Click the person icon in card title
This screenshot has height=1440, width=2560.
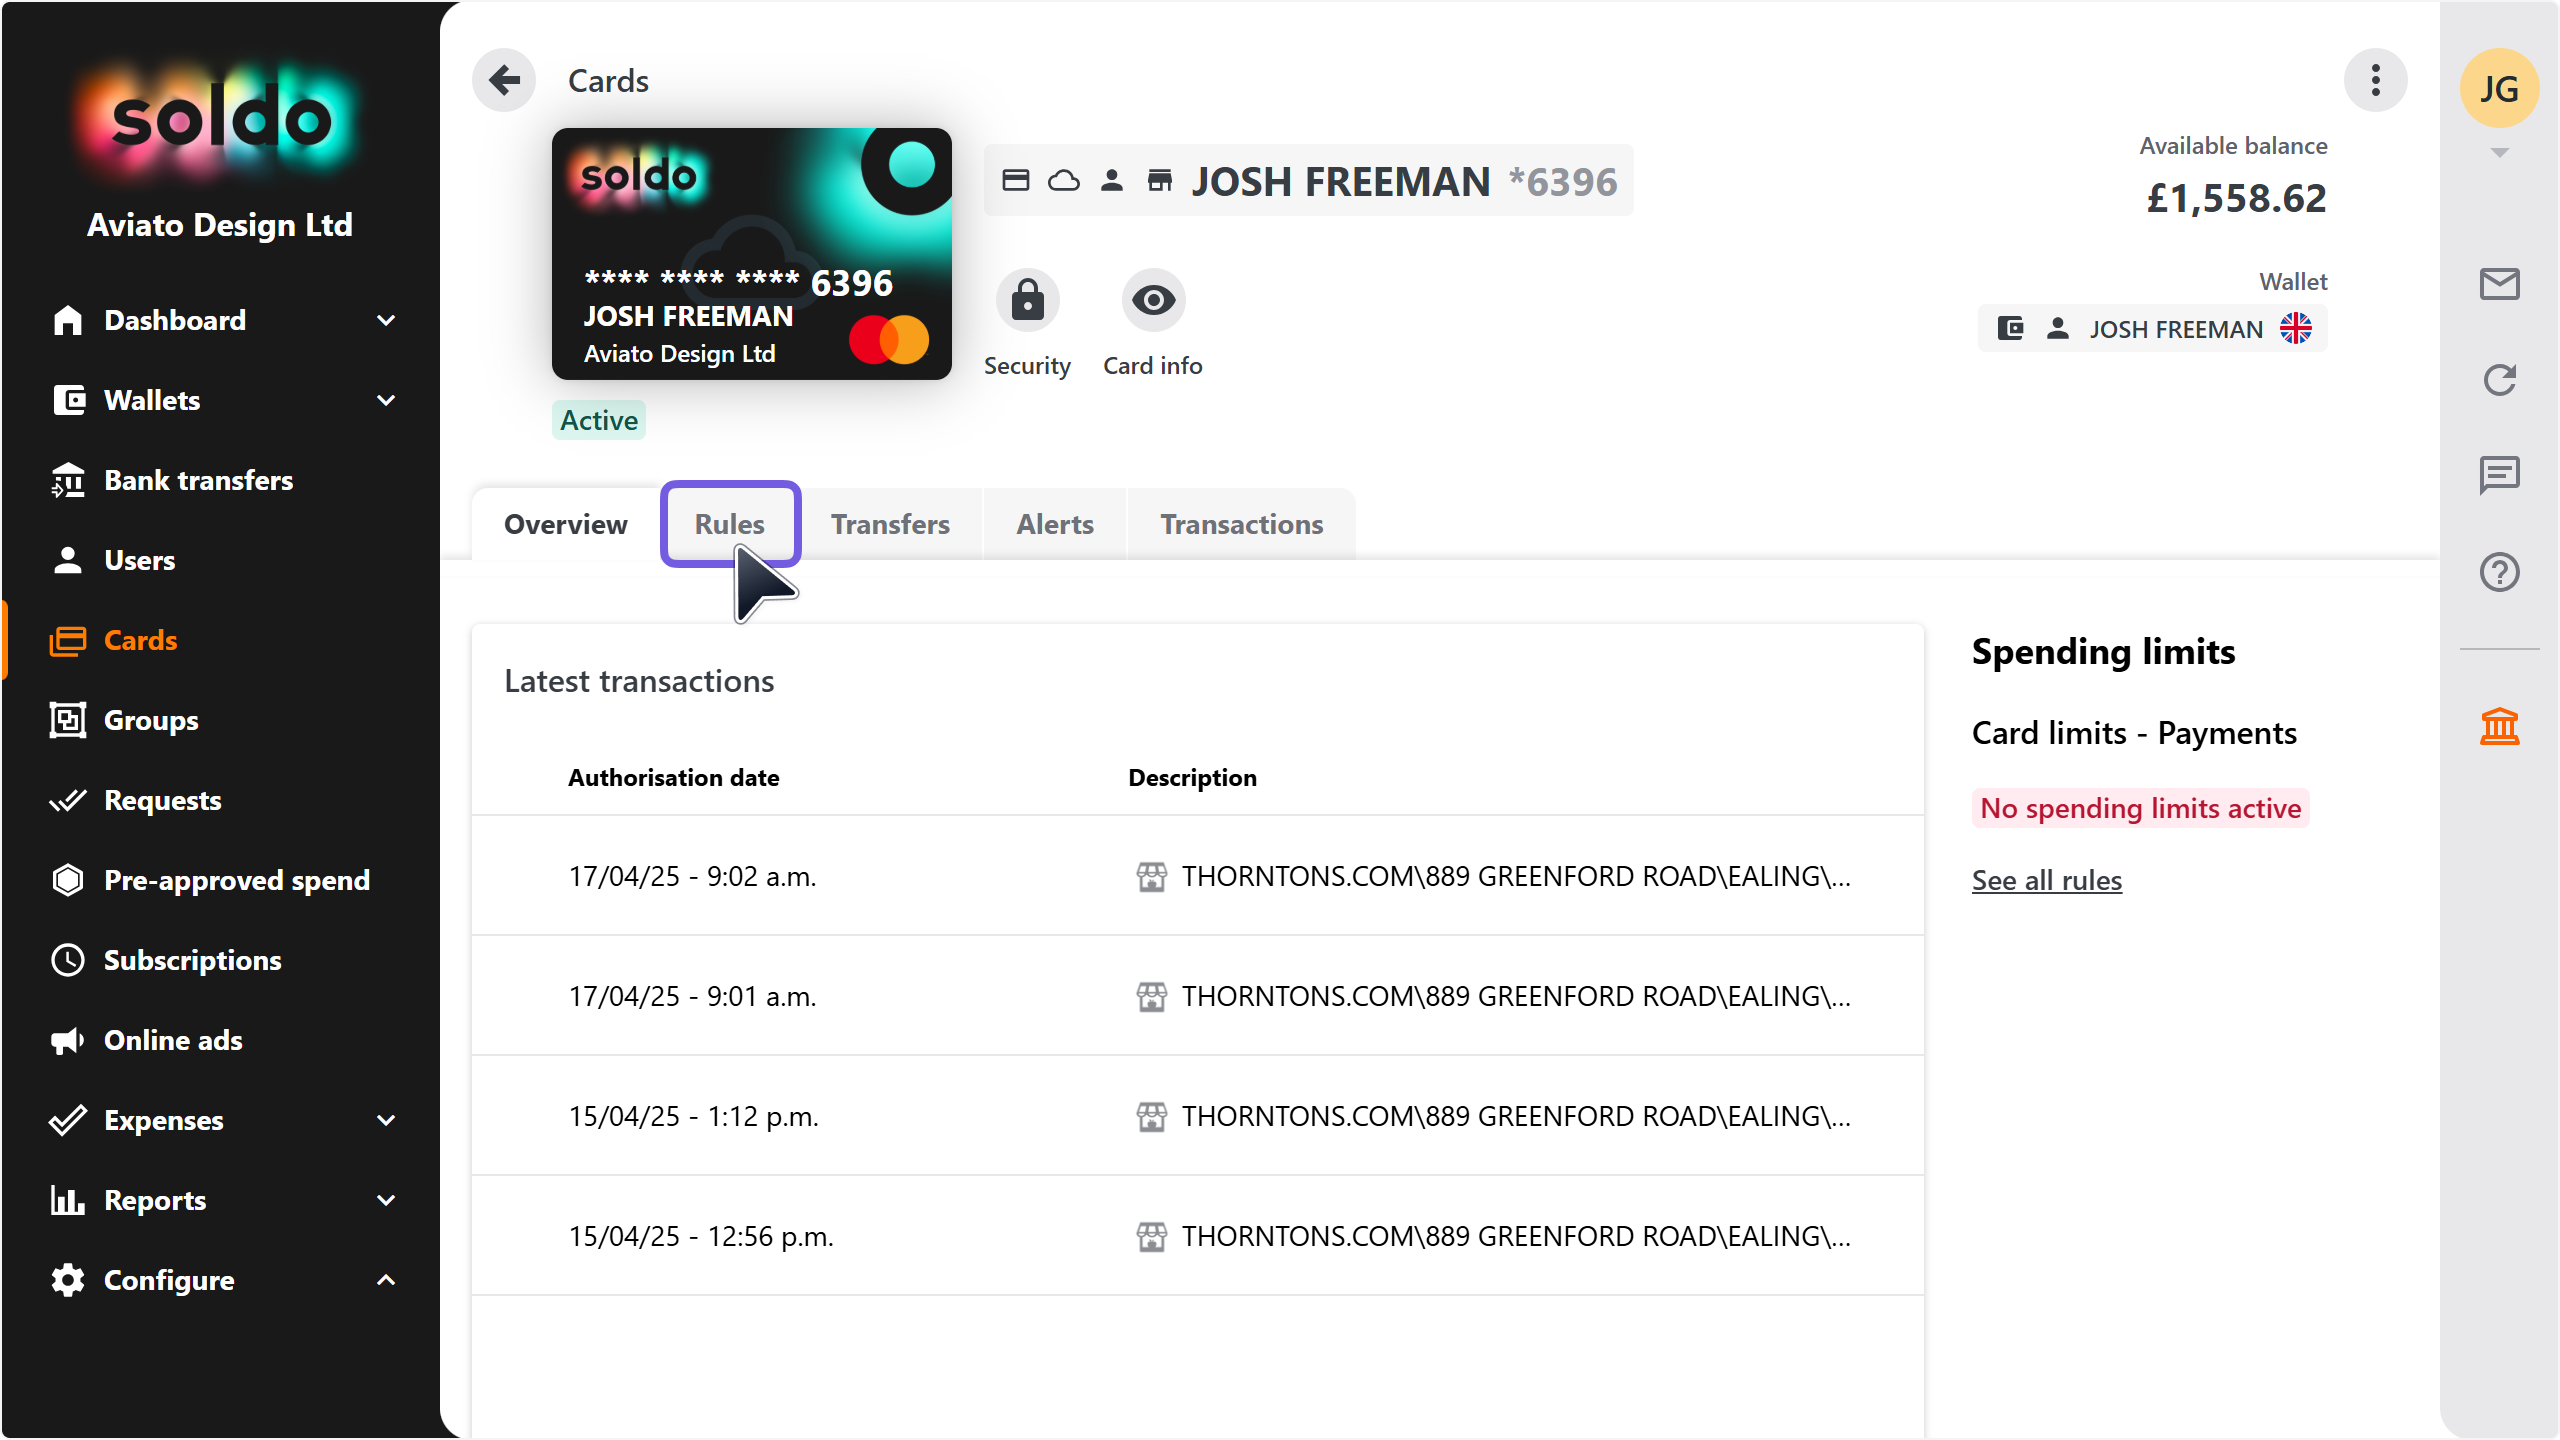1112,180
